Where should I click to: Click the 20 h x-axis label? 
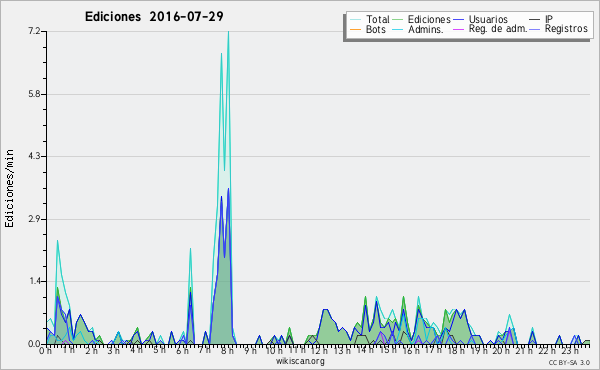pyautogui.click(x=501, y=351)
